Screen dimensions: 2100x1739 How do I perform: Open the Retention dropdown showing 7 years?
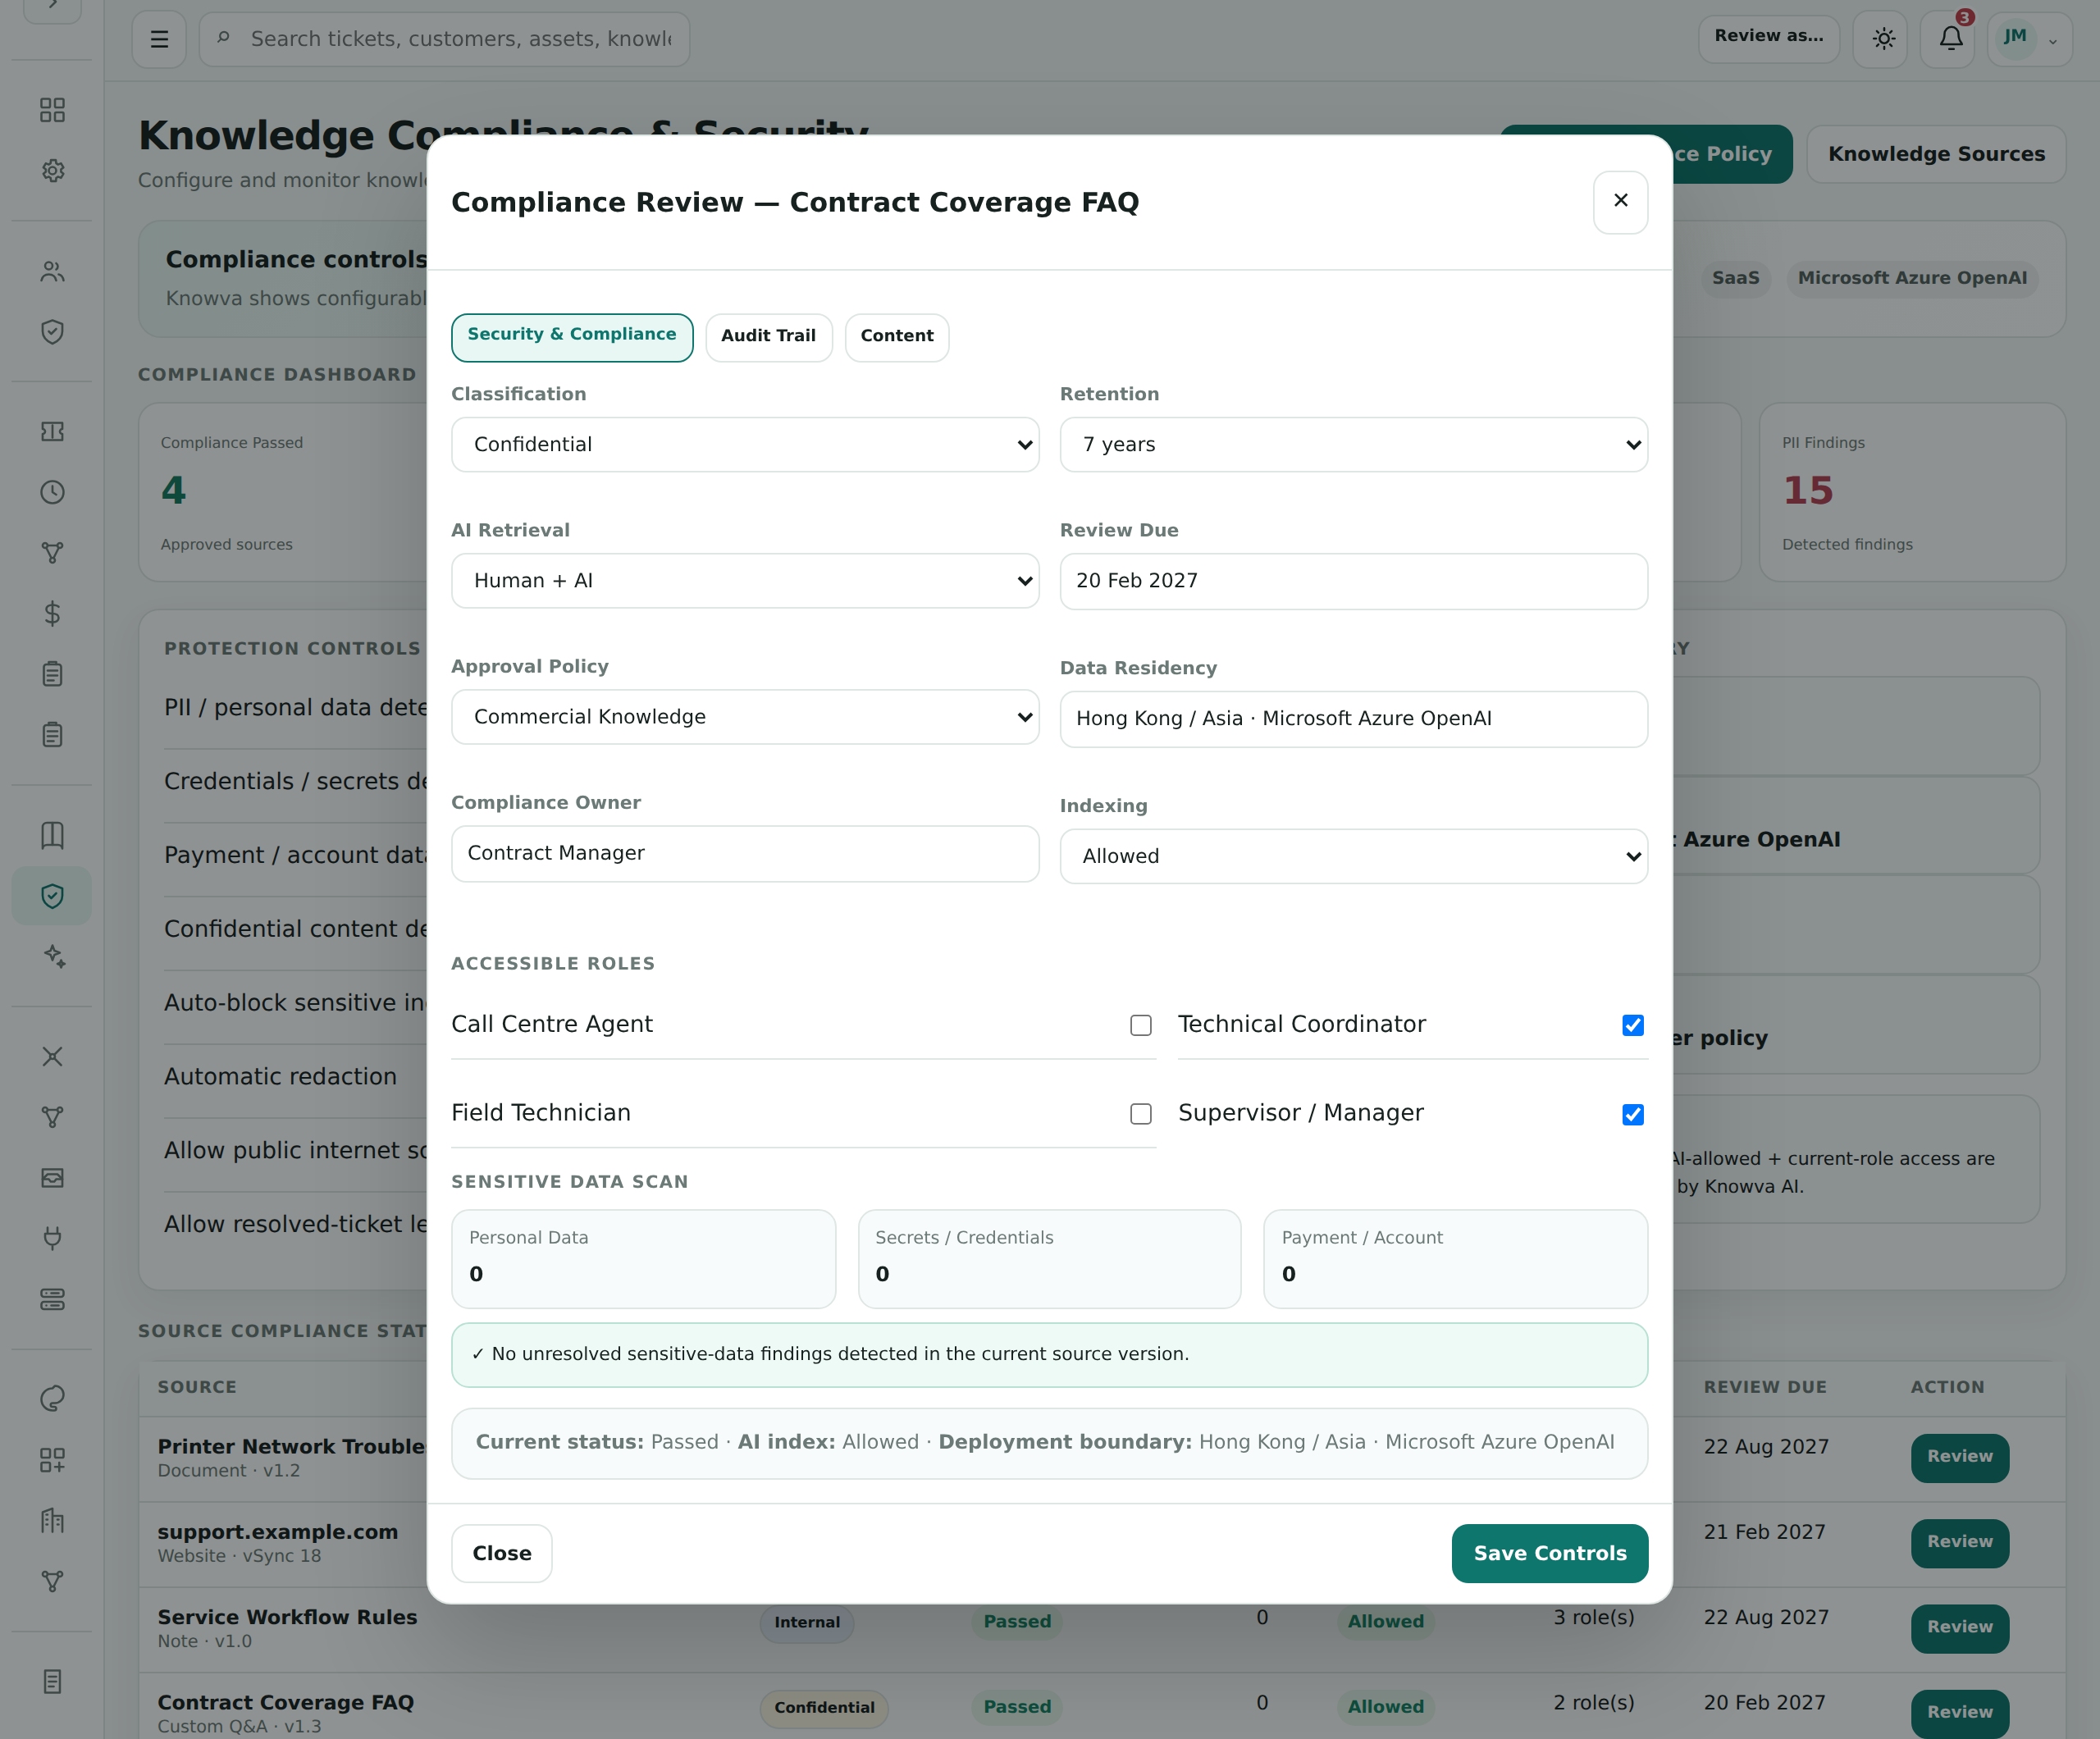tap(1354, 444)
